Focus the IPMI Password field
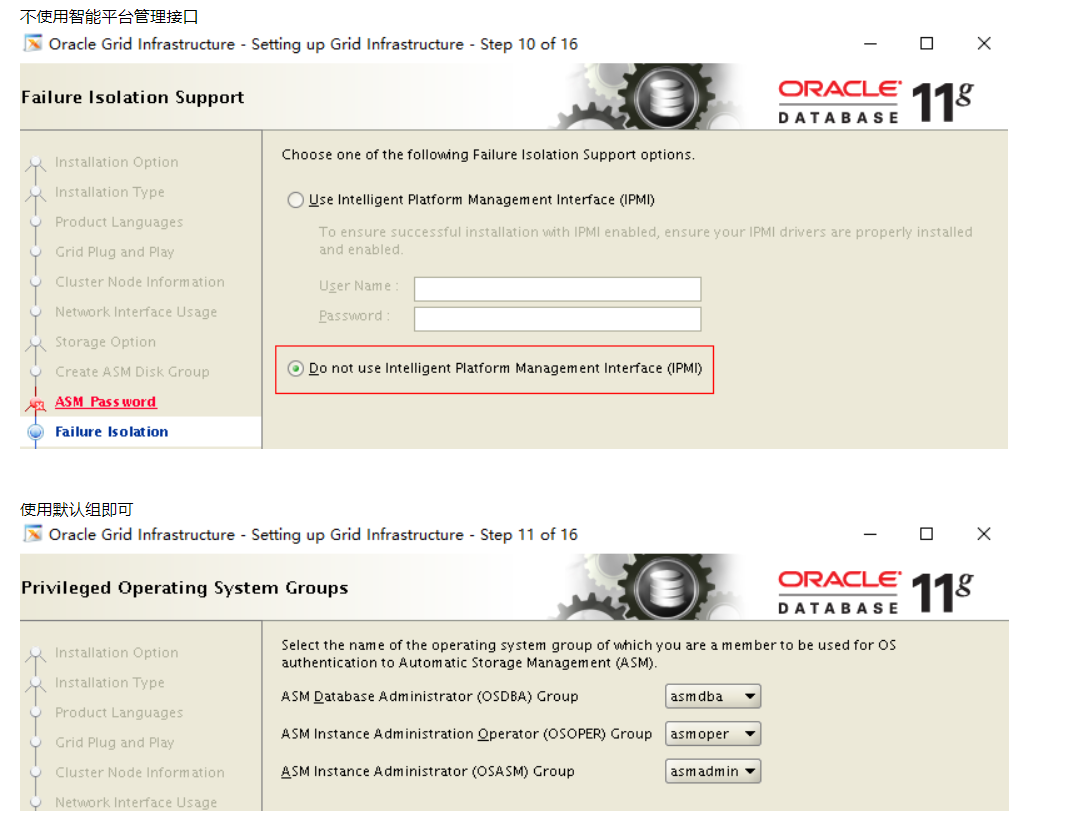This screenshot has height=839, width=1068. coord(557,319)
